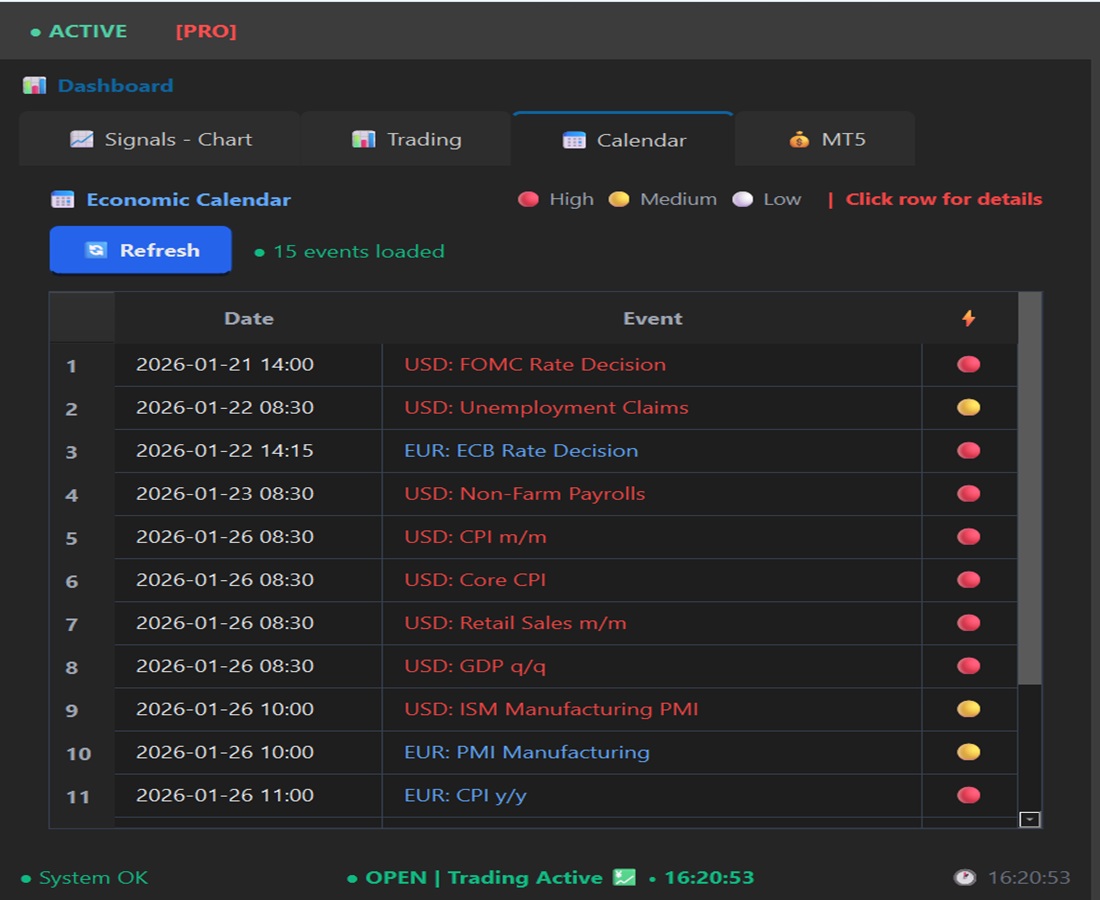Click the yellow Medium impact legend dot
Screen dimensions: 1100x900
pos(619,199)
